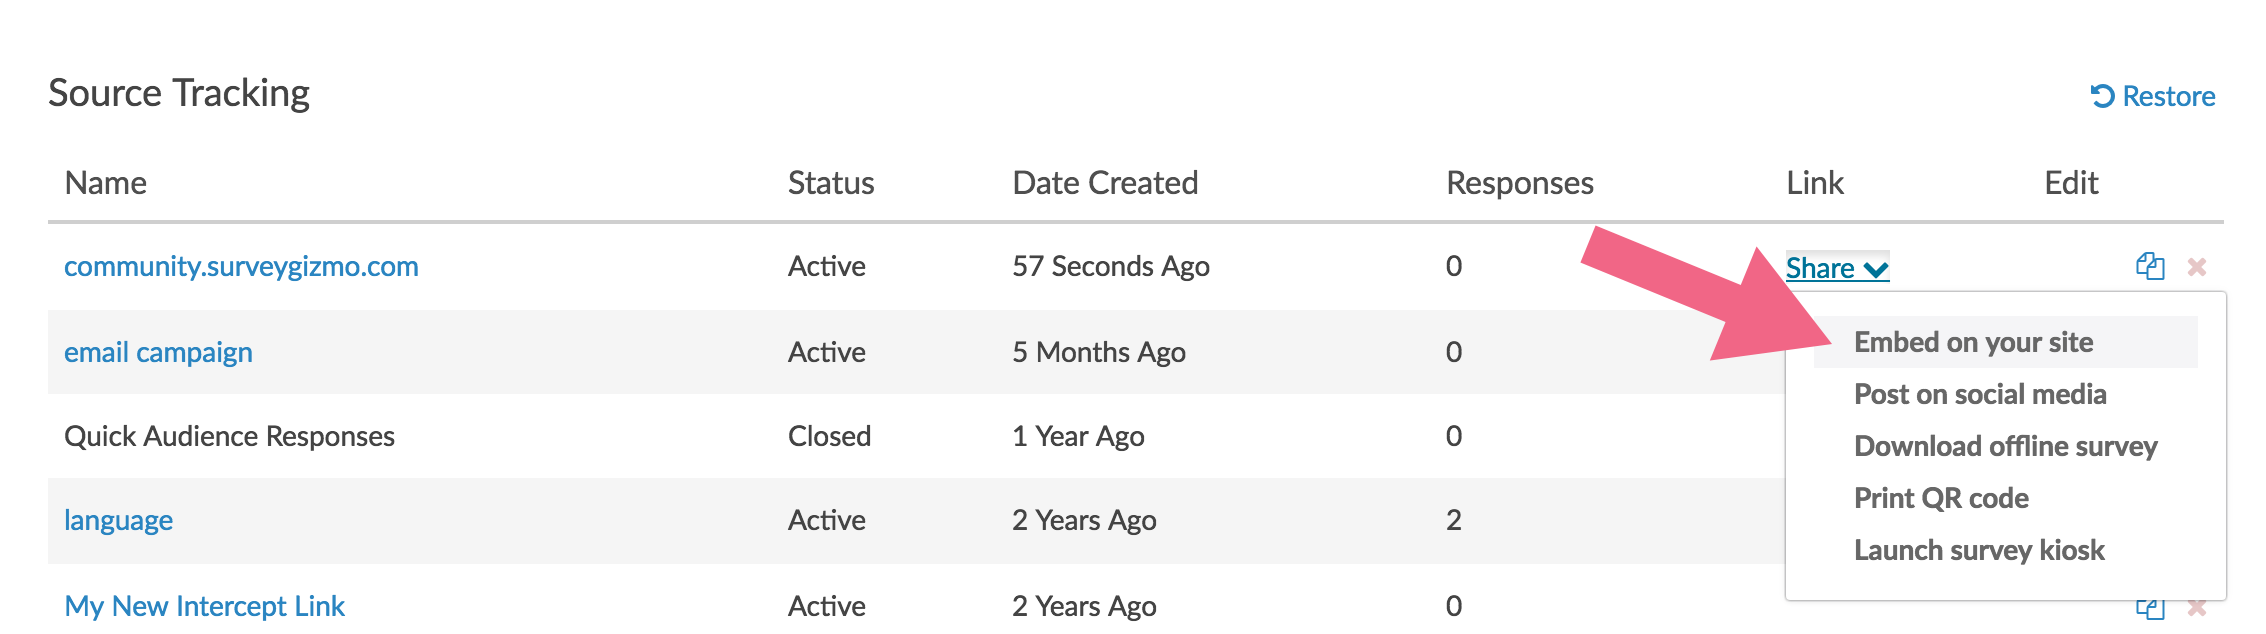
Task: Click the Responses column header
Action: tap(1519, 183)
